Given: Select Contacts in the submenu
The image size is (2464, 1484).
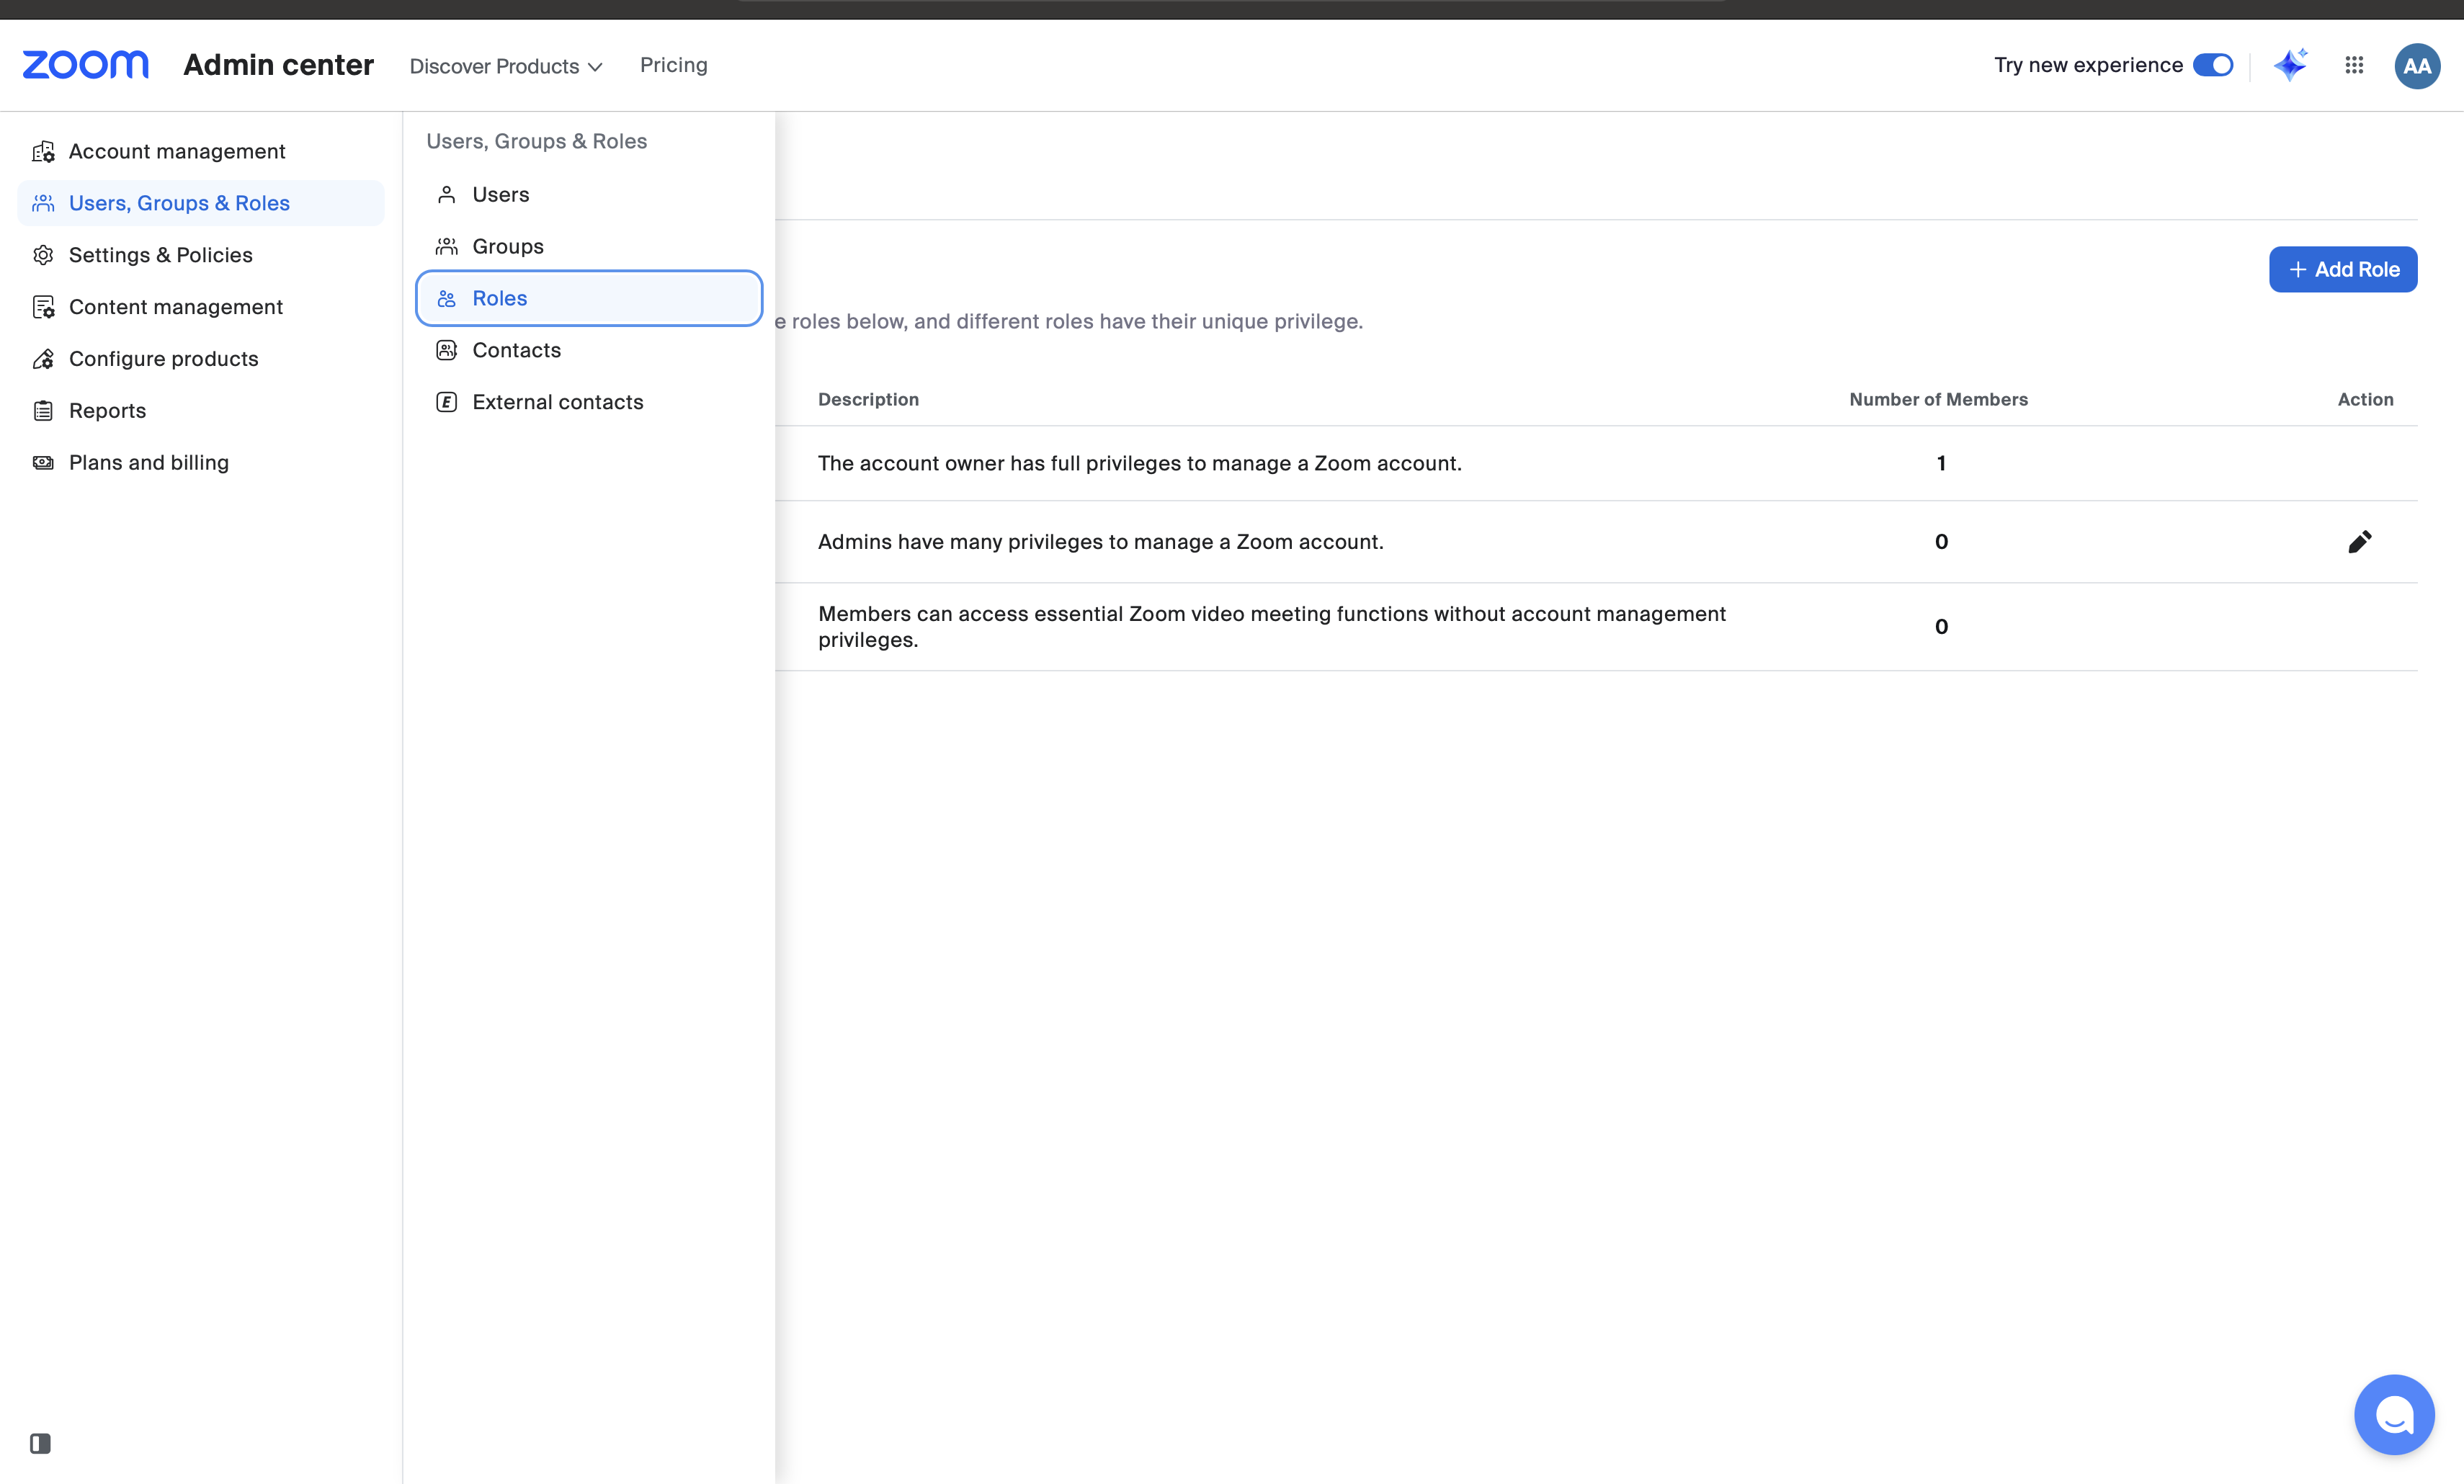Looking at the screenshot, I should (516, 350).
